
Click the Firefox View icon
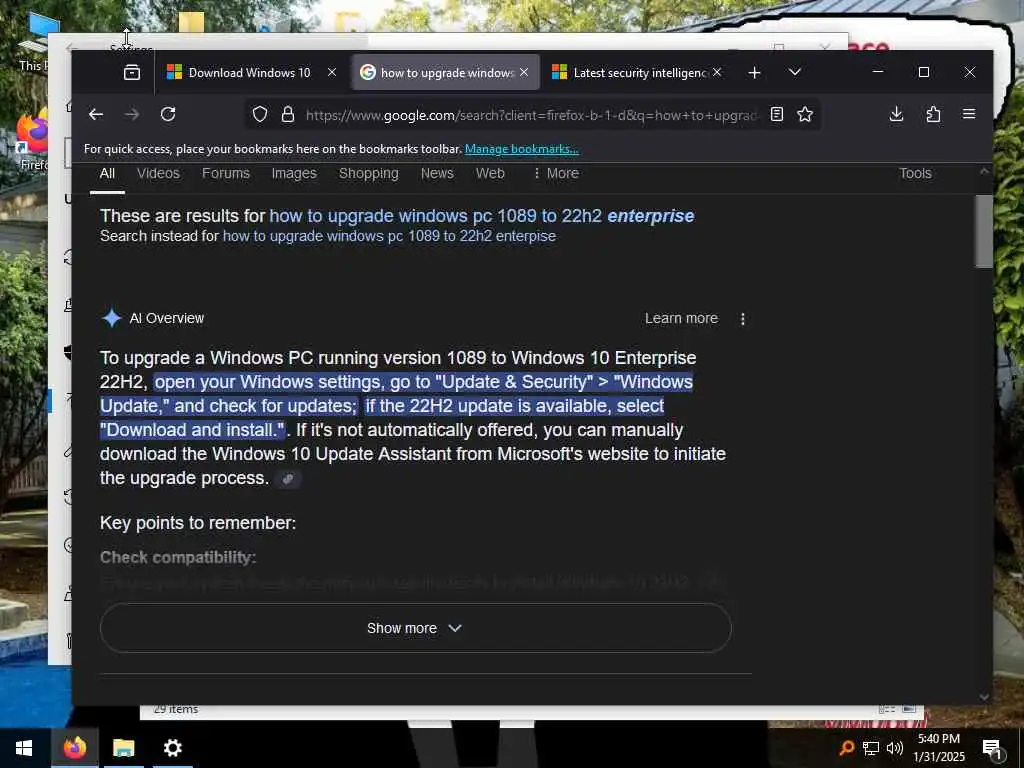(132, 72)
